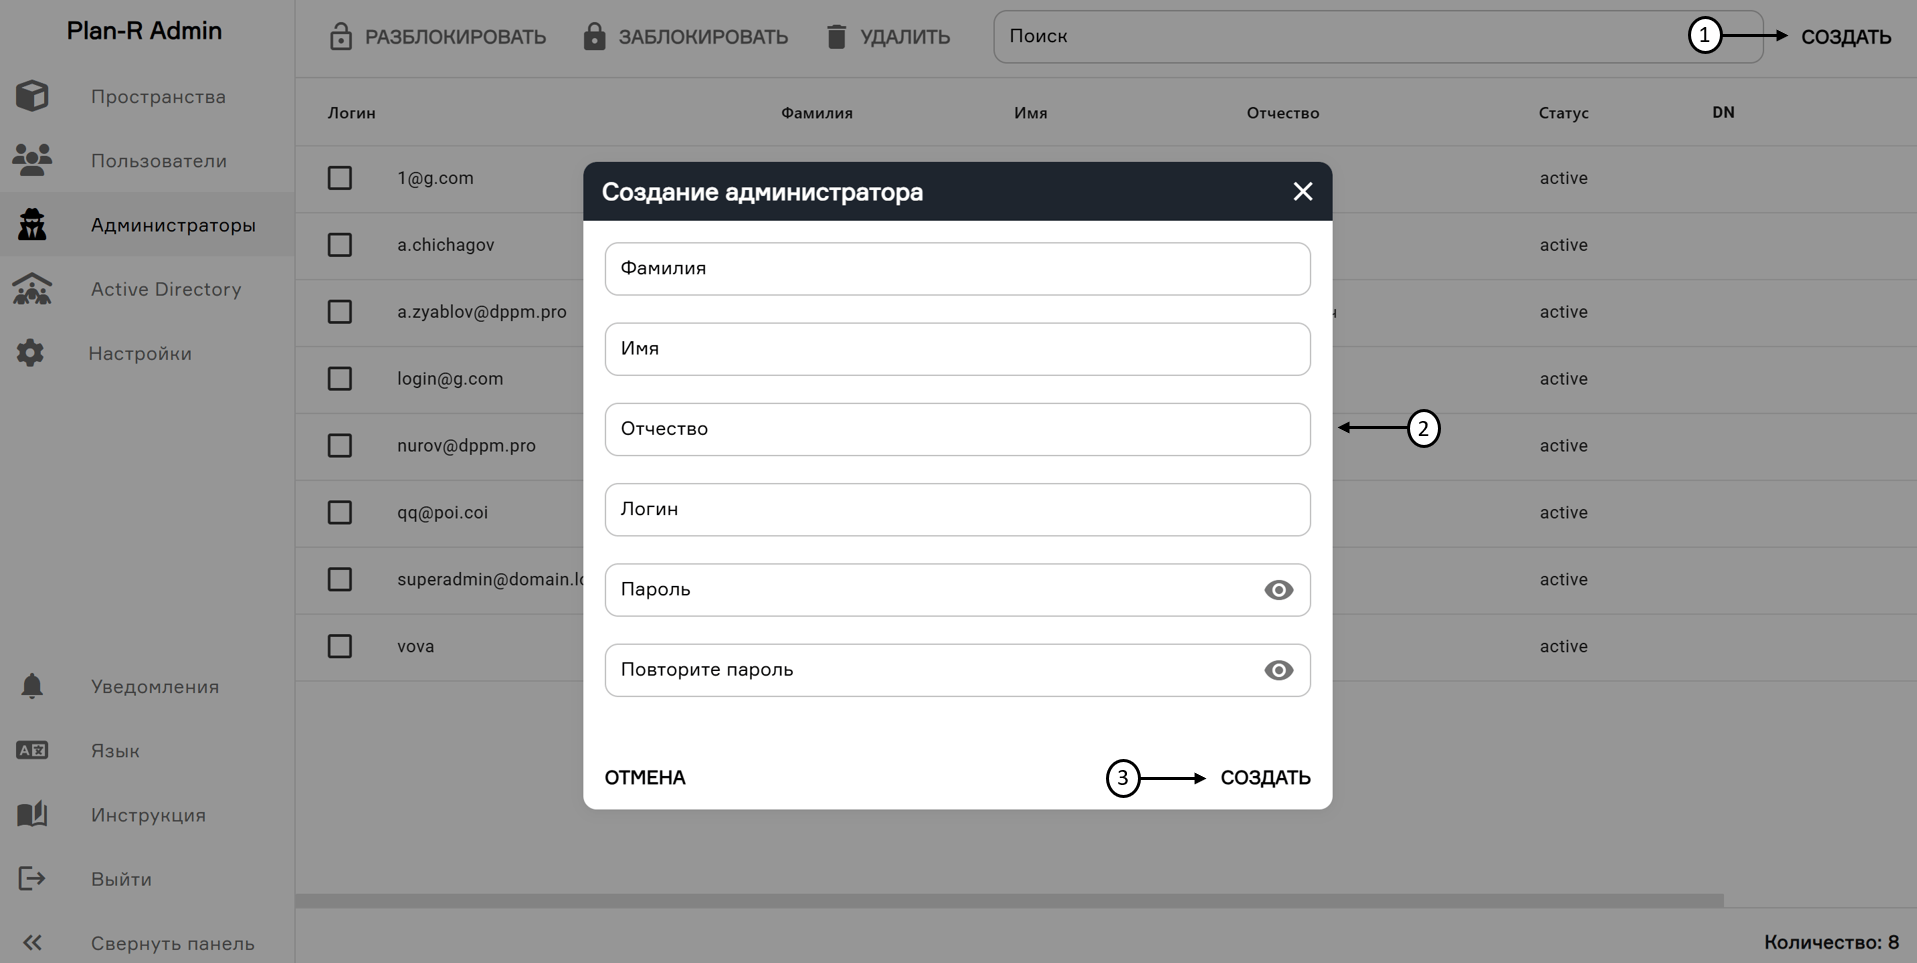Open Уведомления via the bell icon
1917x963 pixels.
31,686
